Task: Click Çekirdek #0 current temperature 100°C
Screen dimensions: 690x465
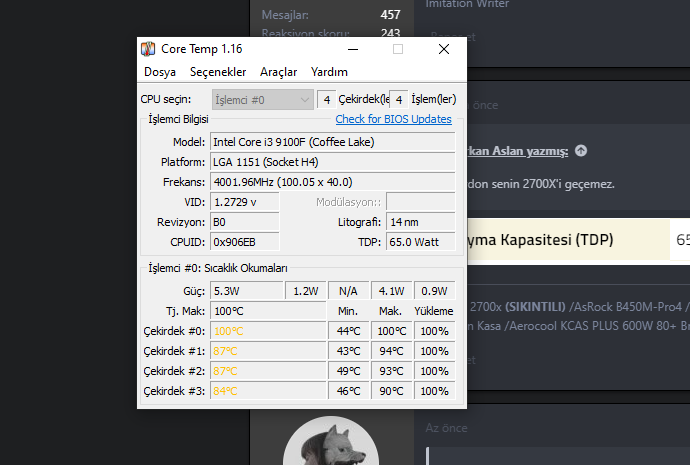Action: pos(268,331)
